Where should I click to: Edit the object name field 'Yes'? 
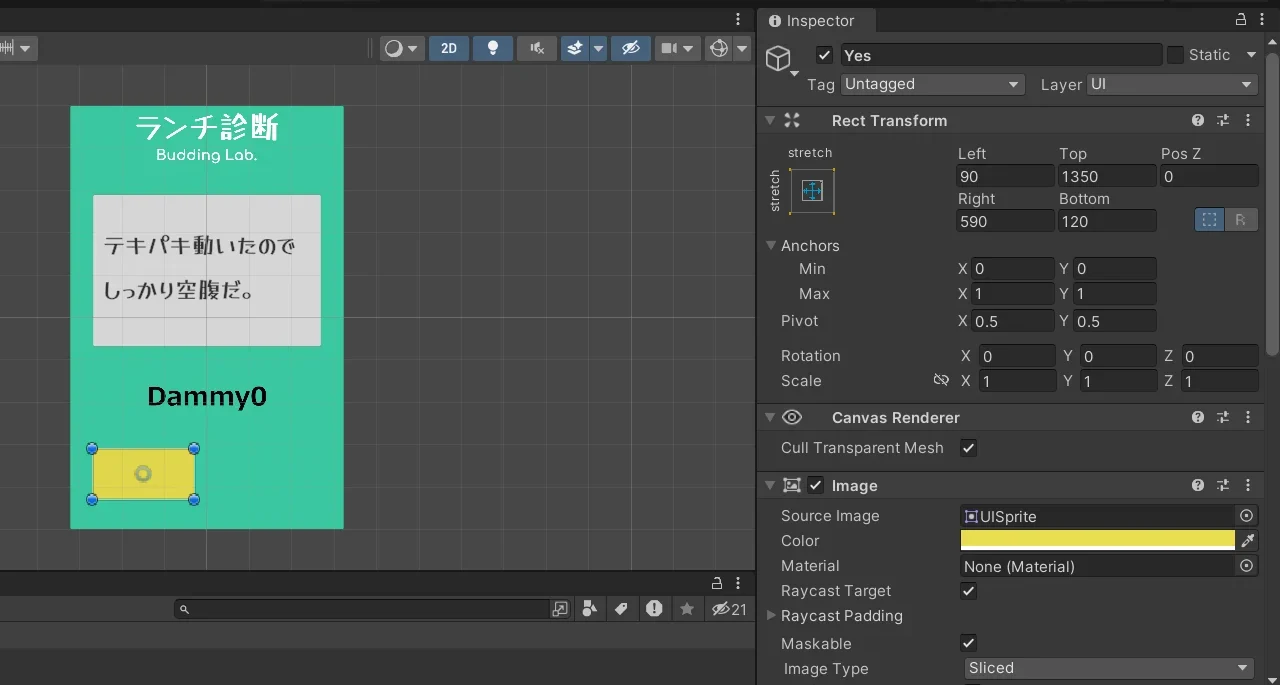pyautogui.click(x=1000, y=55)
